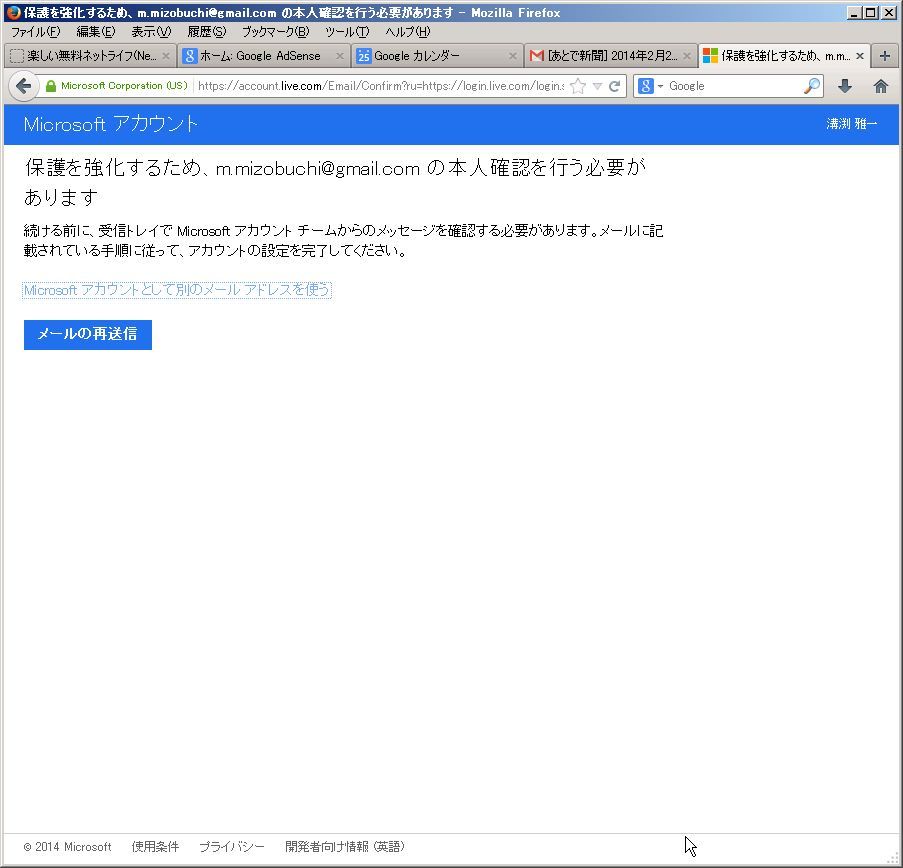Image resolution: width=903 pixels, height=868 pixels.
Task: Click user name 溝渕 雅一 in header
Action: (x=852, y=124)
